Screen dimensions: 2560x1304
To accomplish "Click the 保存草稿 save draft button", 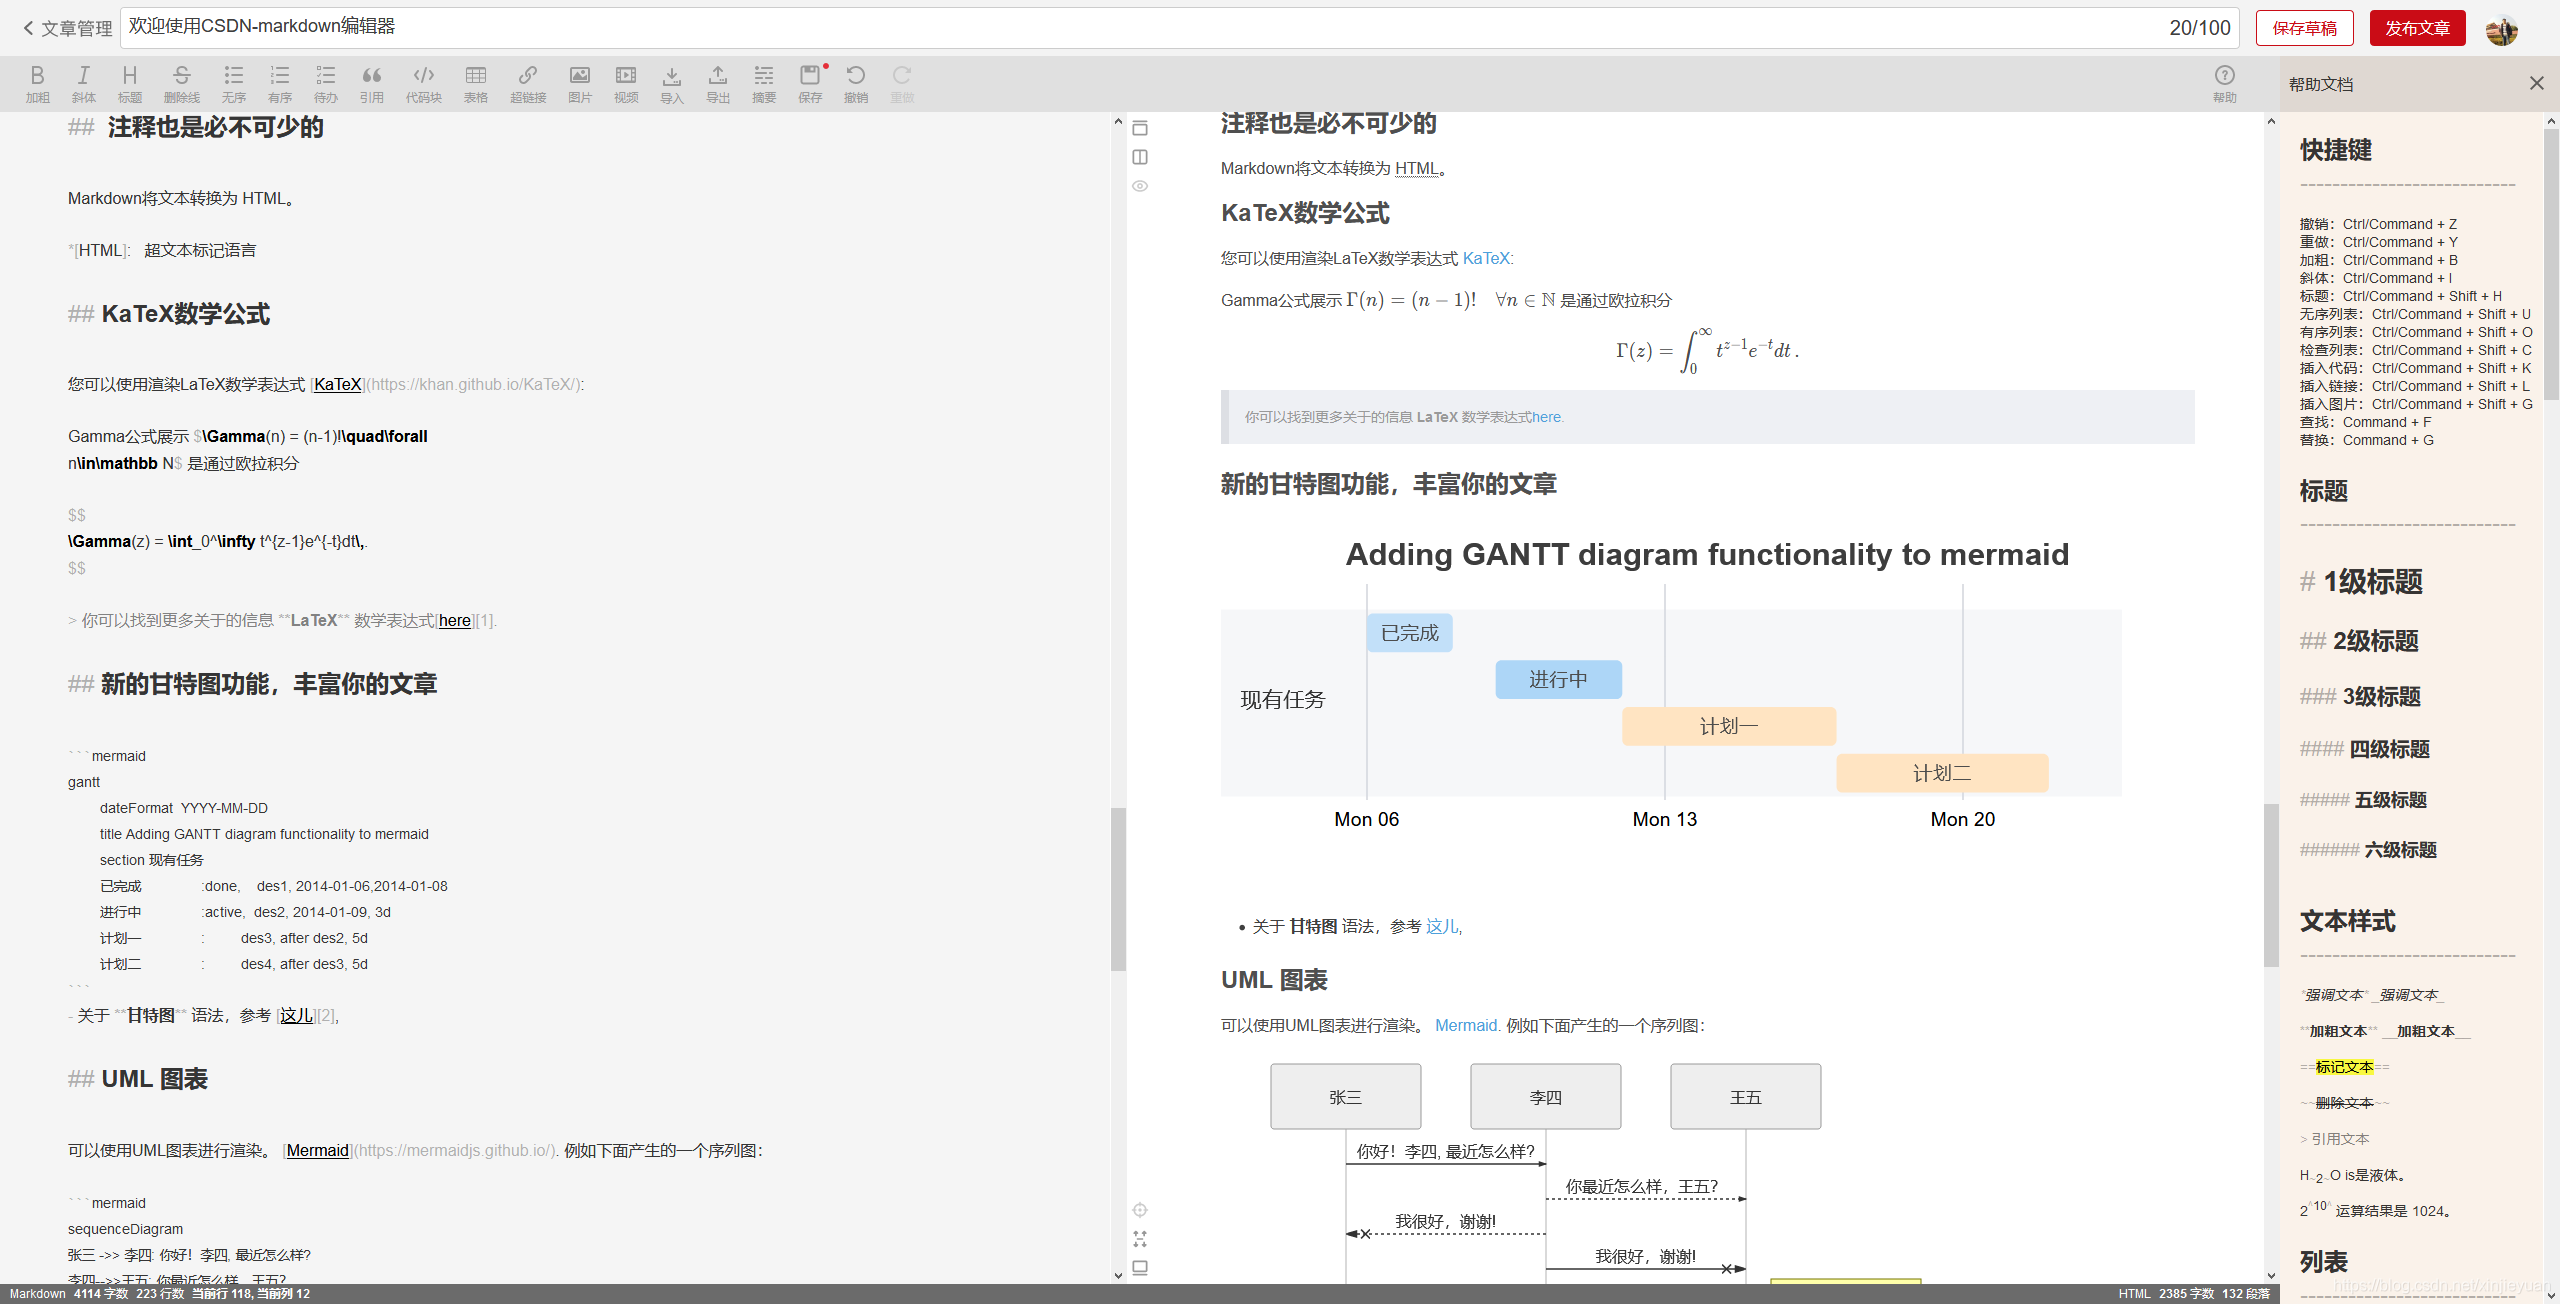I will [2304, 28].
